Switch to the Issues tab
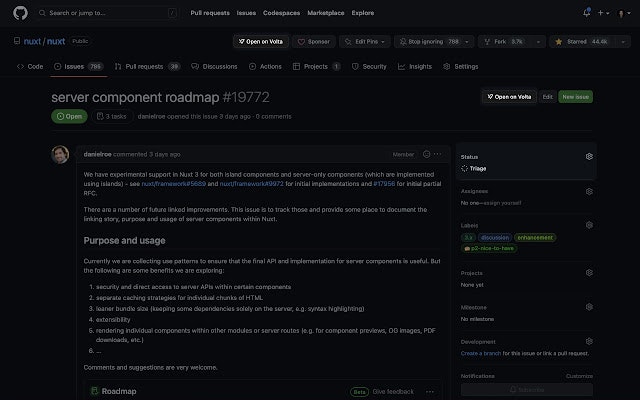 [x=79, y=67]
